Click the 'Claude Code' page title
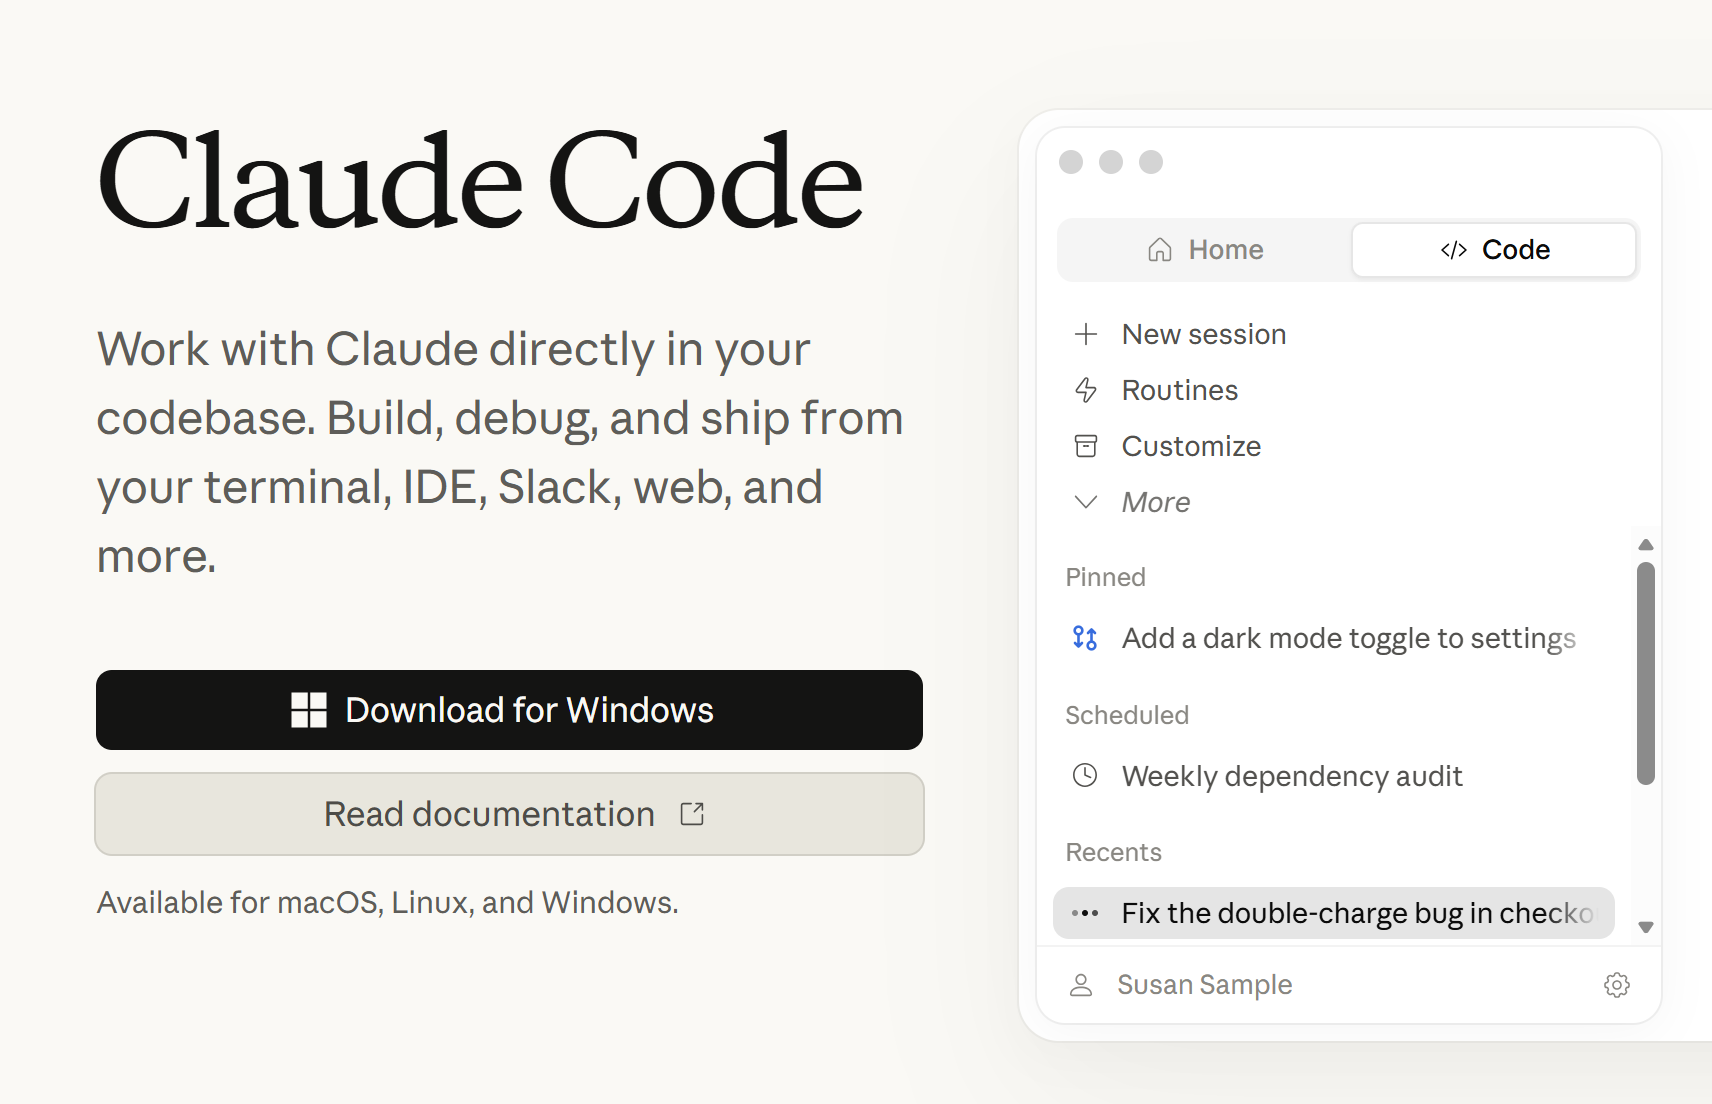The height and width of the screenshot is (1104, 1712). (480, 180)
